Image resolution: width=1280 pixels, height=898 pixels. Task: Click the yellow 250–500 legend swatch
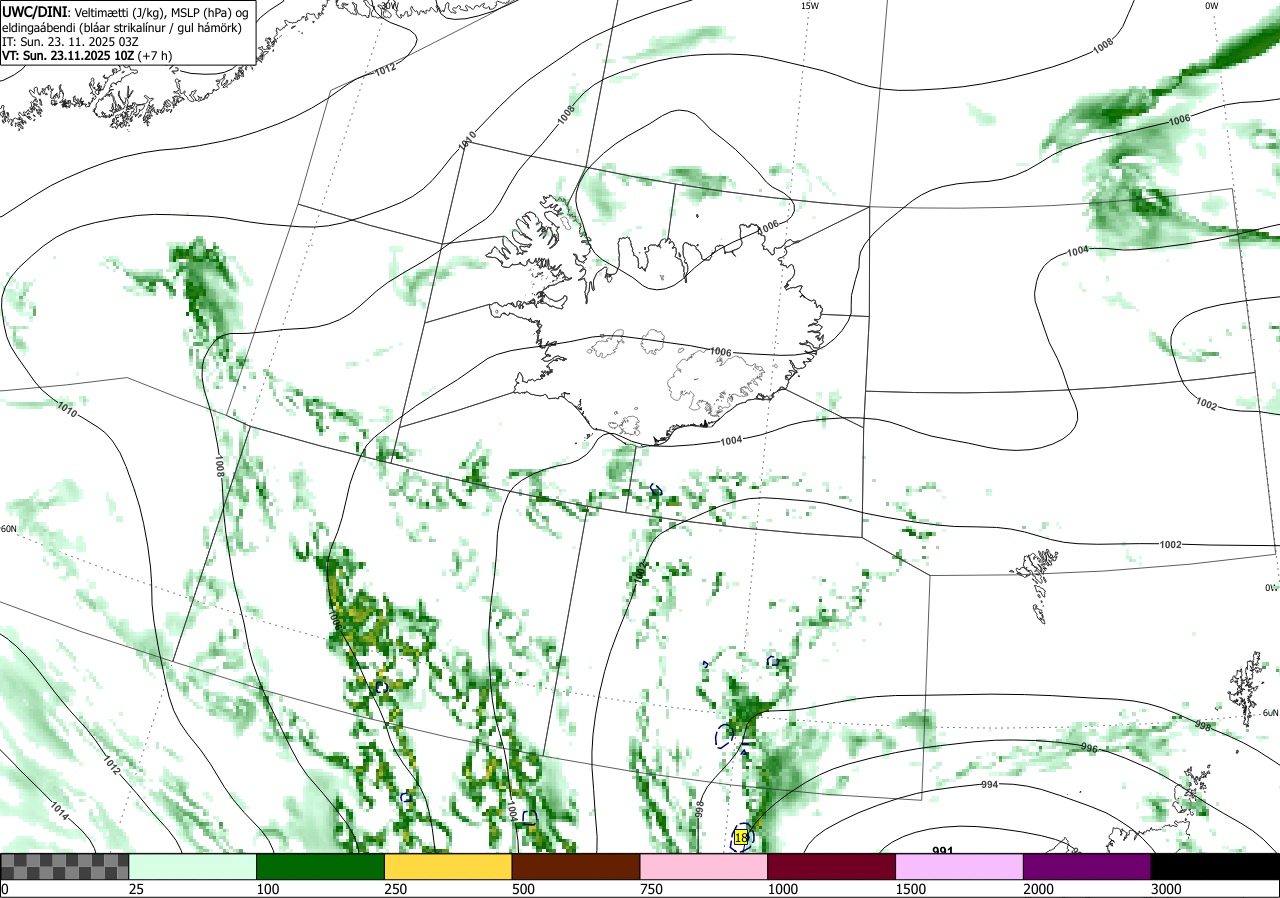click(x=448, y=866)
